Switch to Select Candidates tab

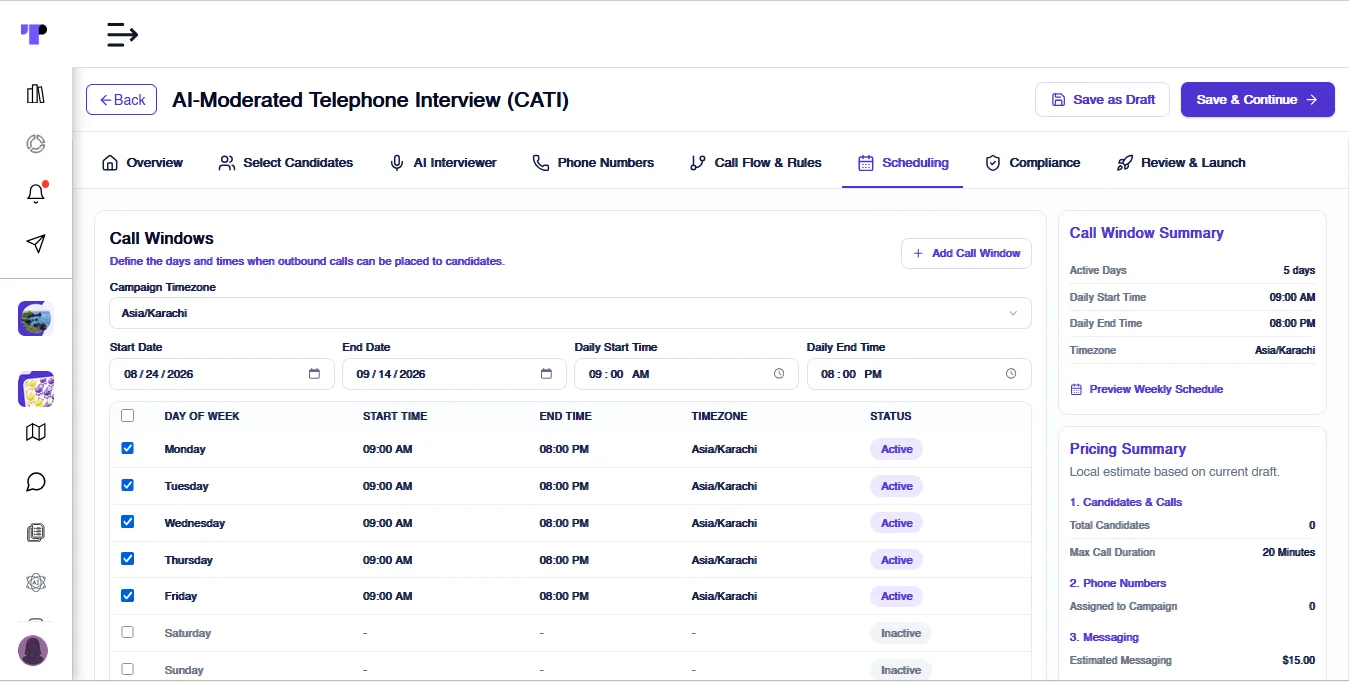(286, 162)
